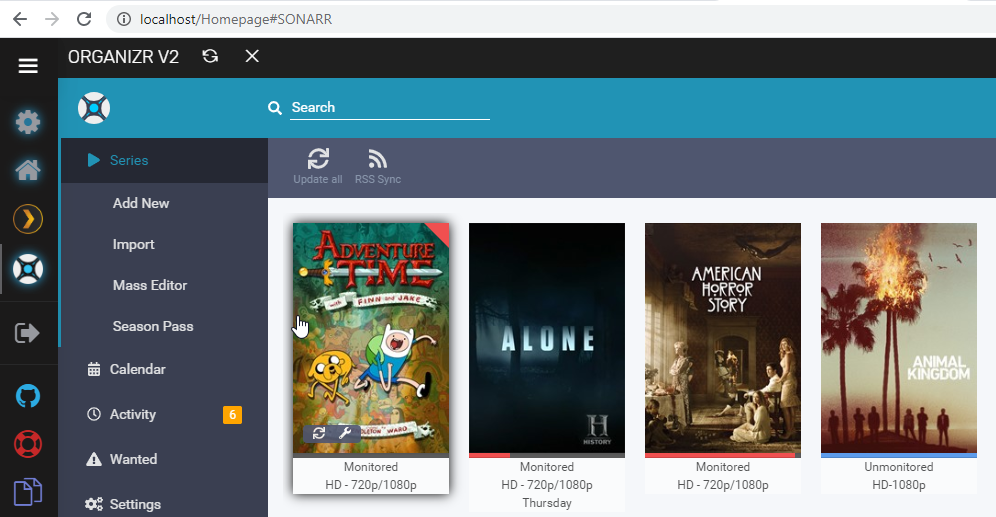Click the logout icon in left sidebar
996x517 pixels.
pos(27,333)
